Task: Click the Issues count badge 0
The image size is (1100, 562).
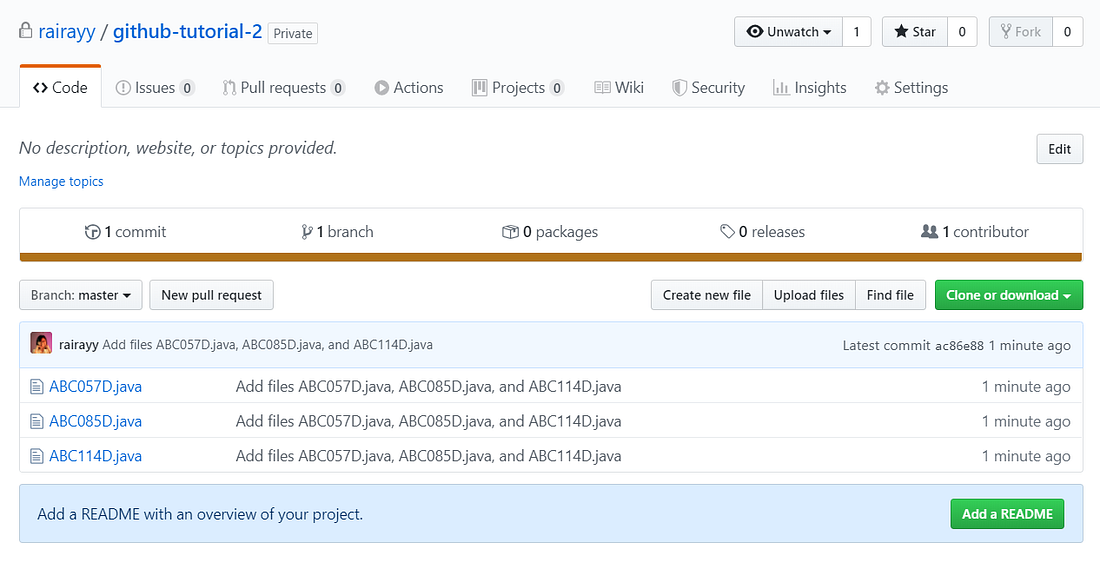Action: point(187,88)
